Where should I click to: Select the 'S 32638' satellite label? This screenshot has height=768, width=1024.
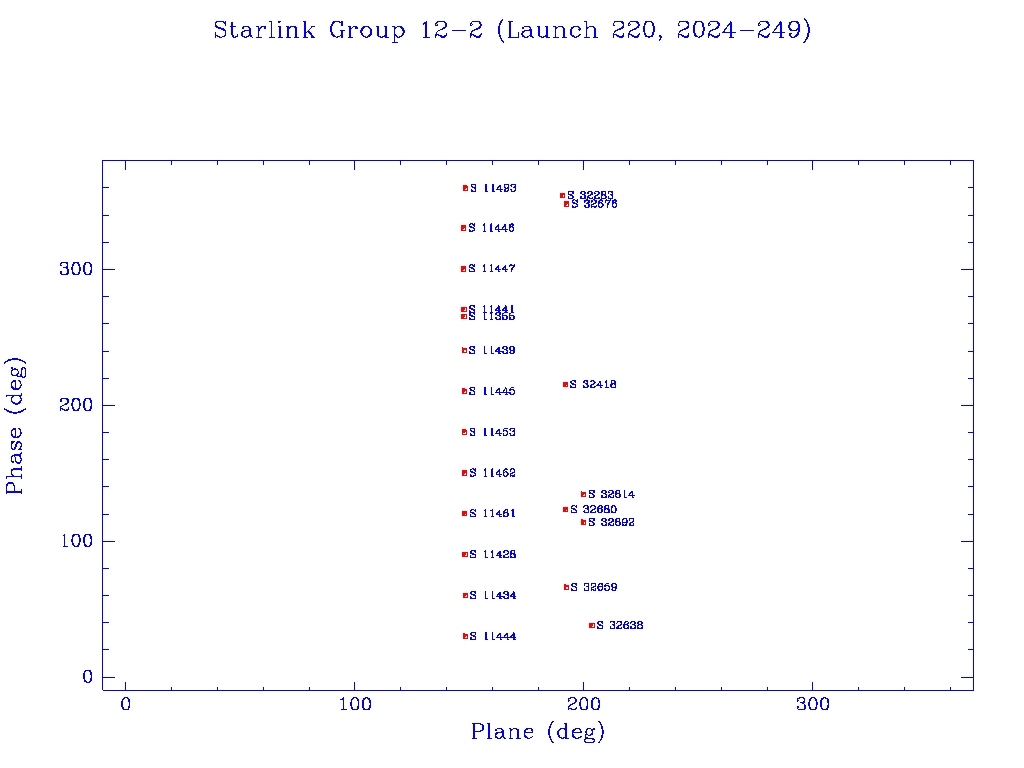point(620,626)
